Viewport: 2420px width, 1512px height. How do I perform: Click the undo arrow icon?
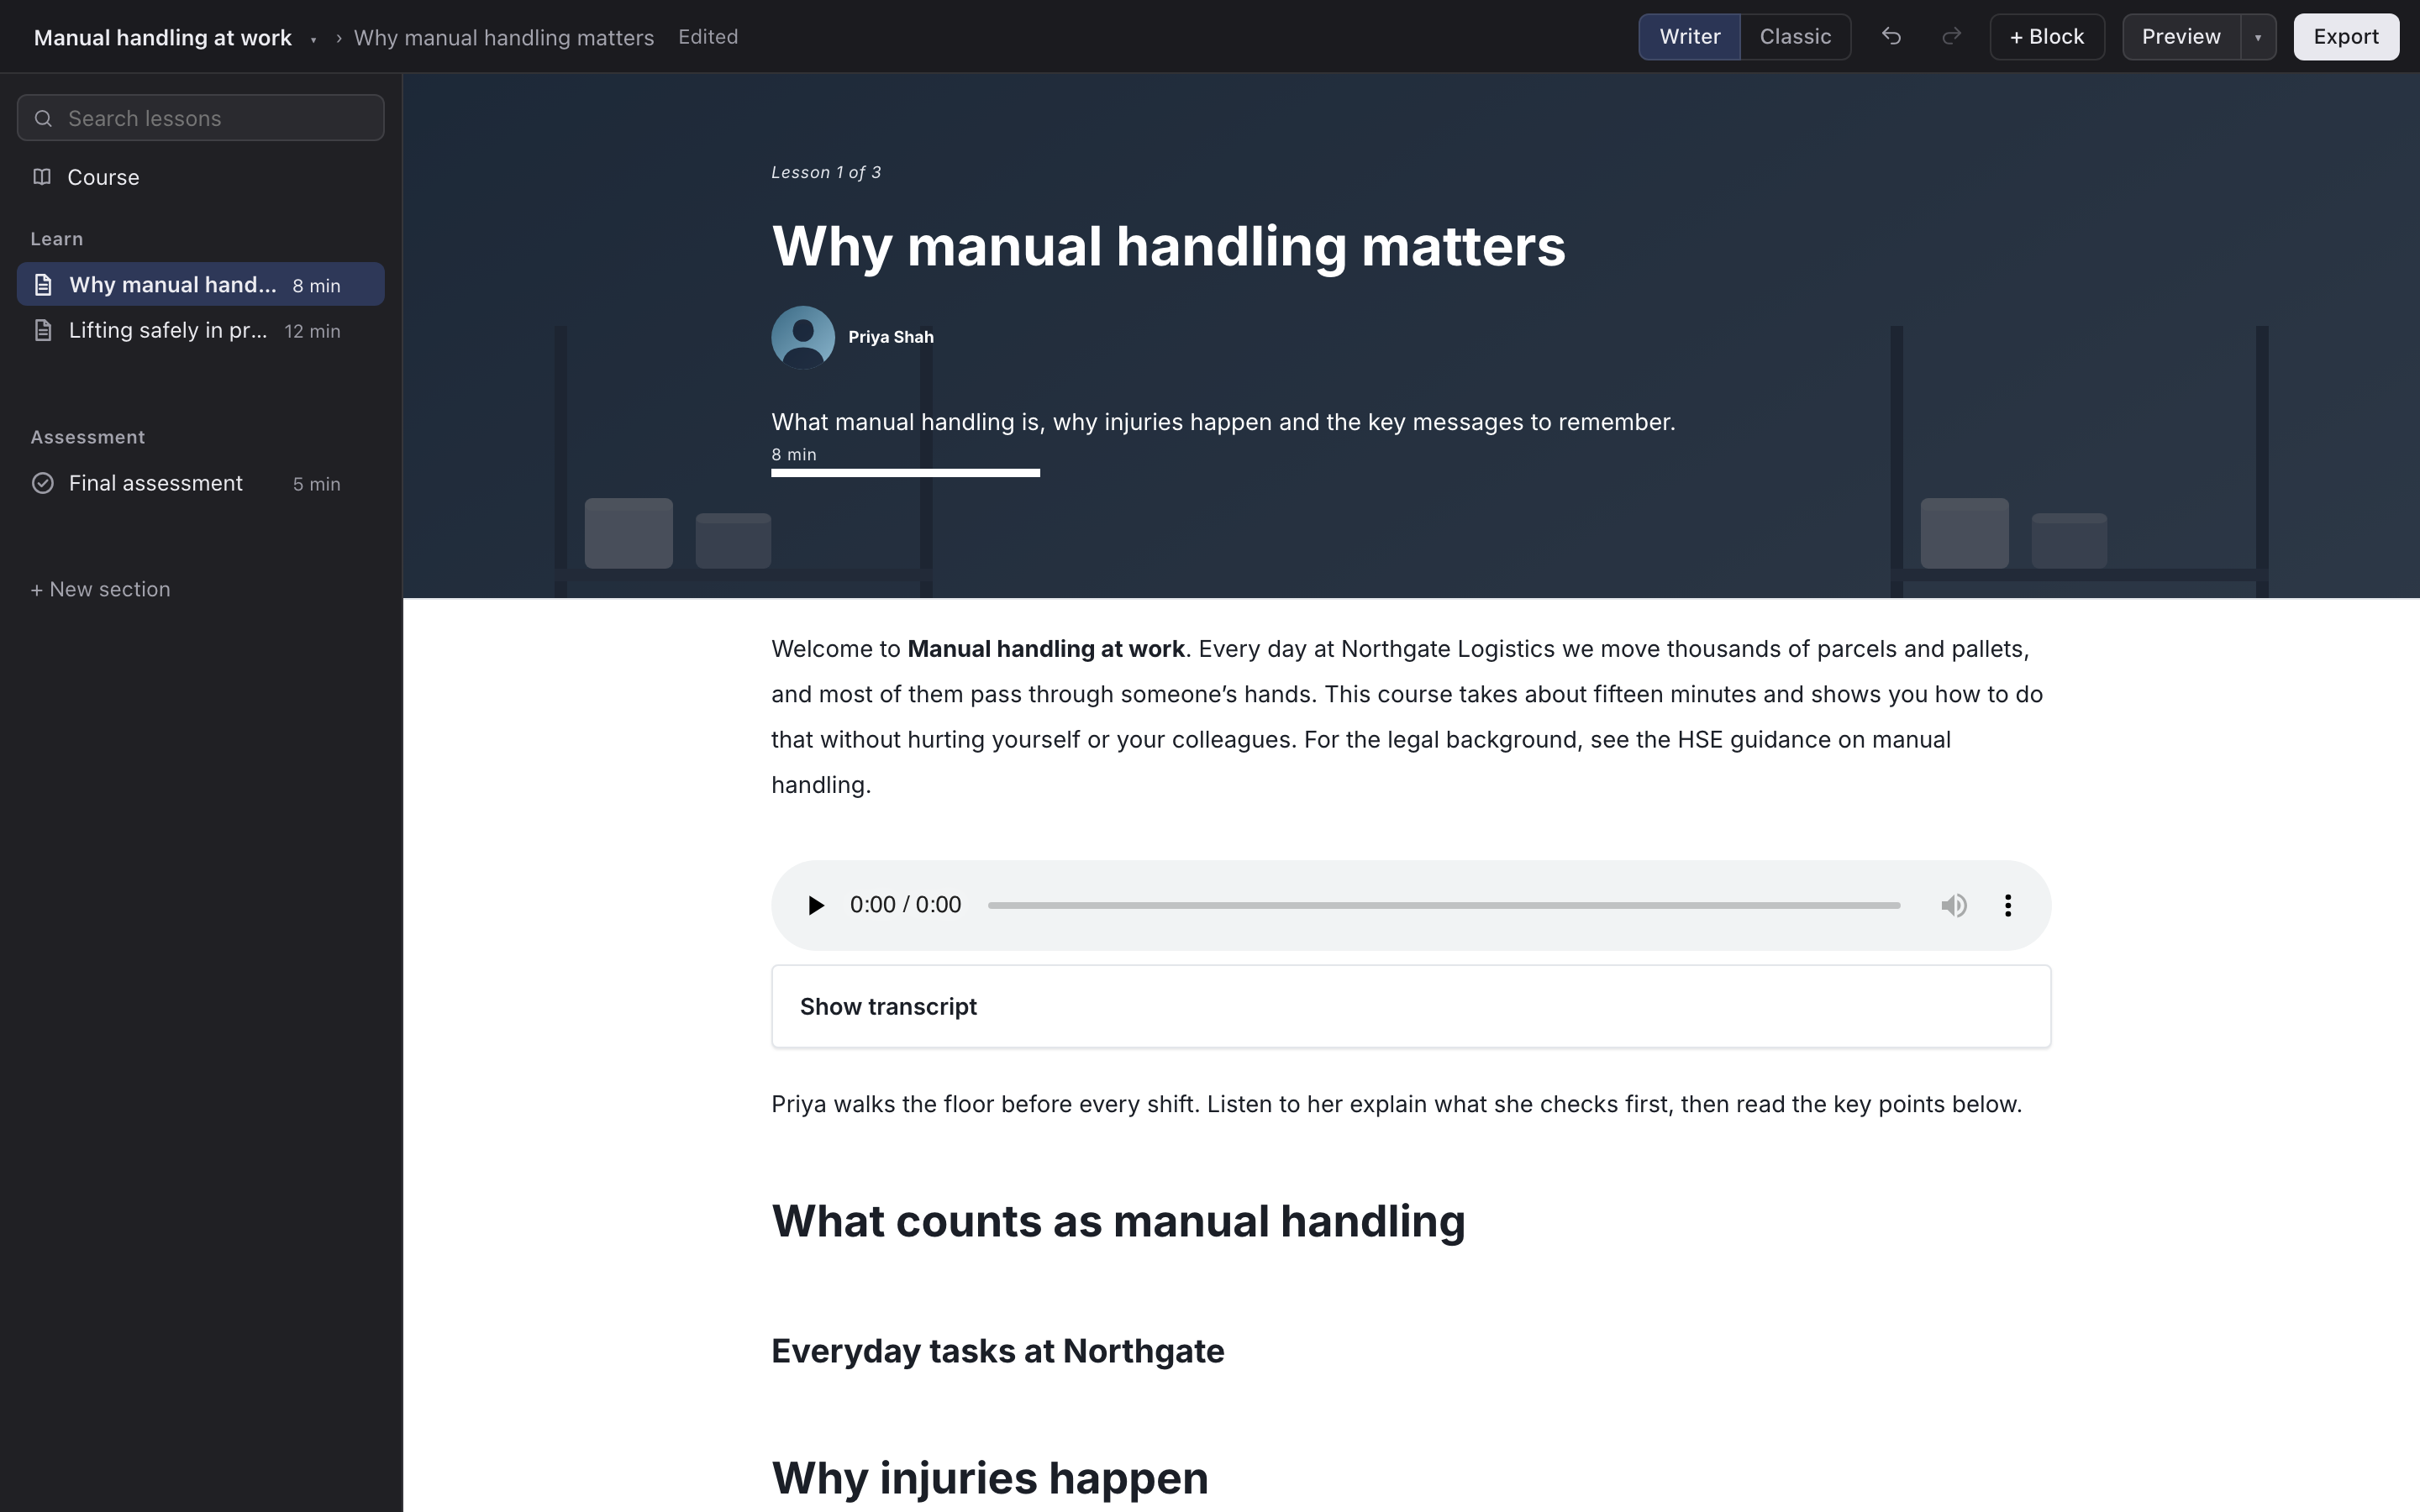coord(1891,37)
